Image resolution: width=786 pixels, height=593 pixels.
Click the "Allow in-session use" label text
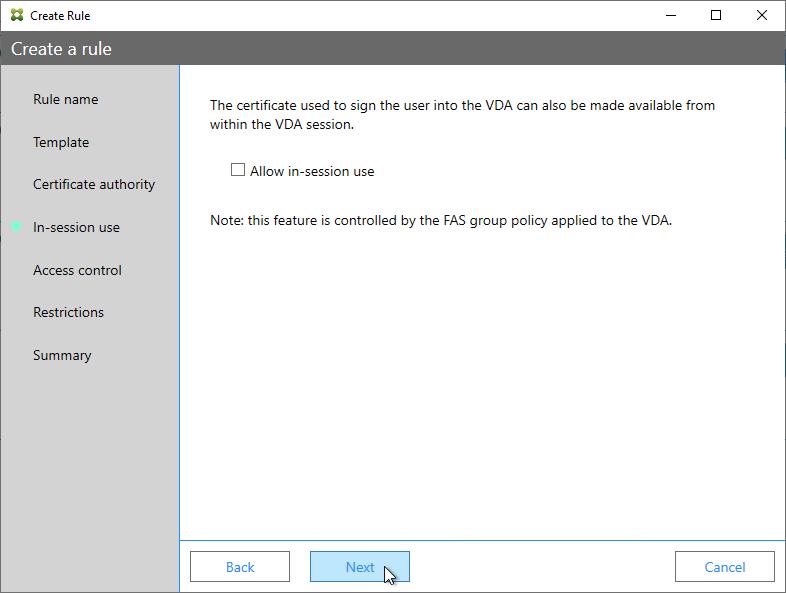[312, 171]
